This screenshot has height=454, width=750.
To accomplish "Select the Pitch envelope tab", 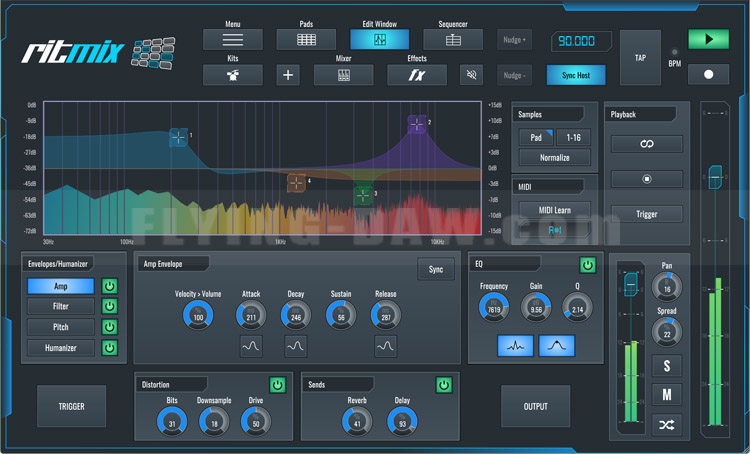I will click(61, 327).
